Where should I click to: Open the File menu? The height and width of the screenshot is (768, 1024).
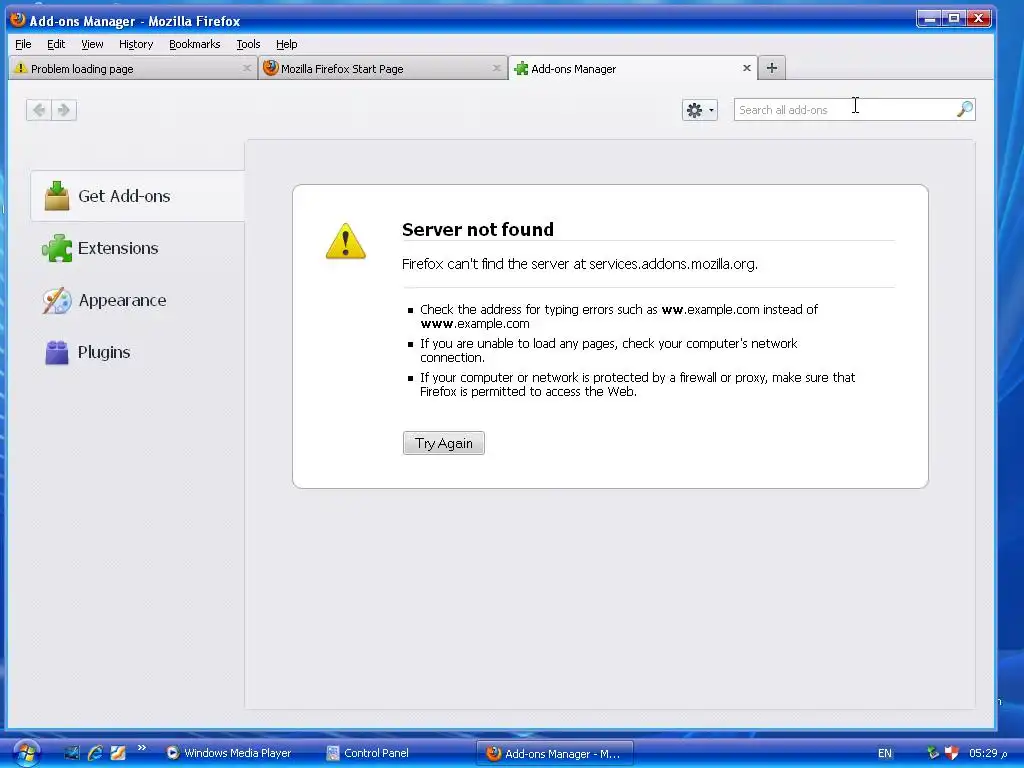(x=23, y=44)
